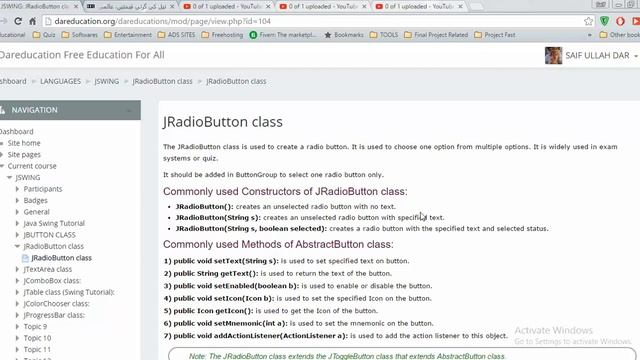Screen dimensions: 640x360
Task: Expand Participants tree node
Action: 18,189
